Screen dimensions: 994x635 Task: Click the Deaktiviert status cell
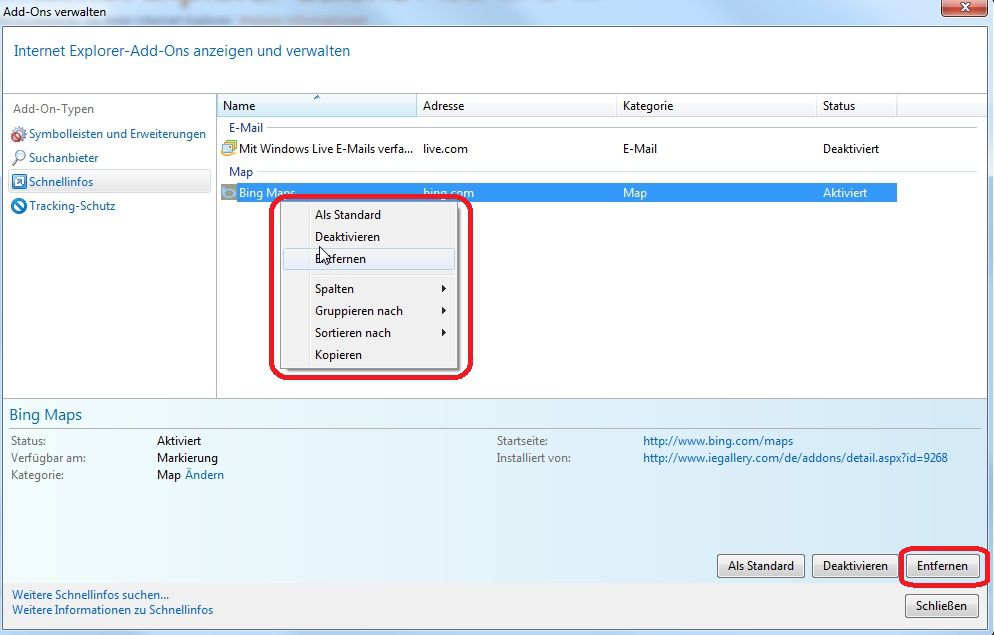(x=851, y=149)
